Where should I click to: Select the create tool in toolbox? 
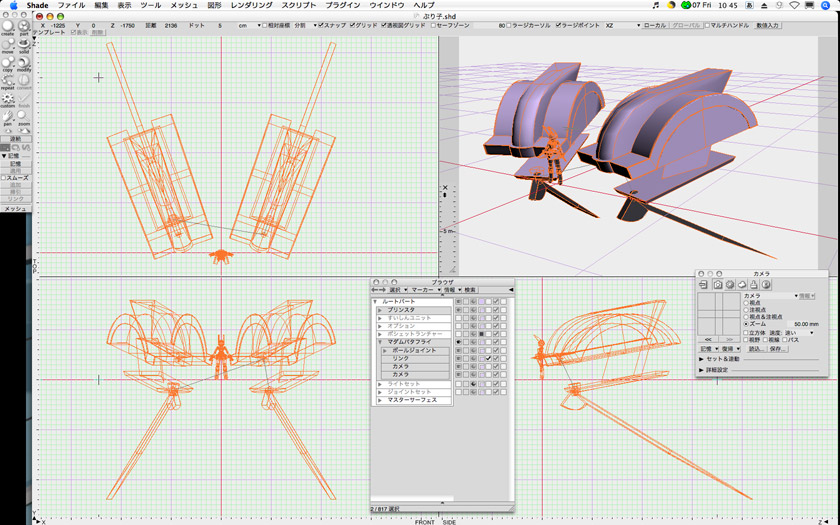(x=8, y=26)
